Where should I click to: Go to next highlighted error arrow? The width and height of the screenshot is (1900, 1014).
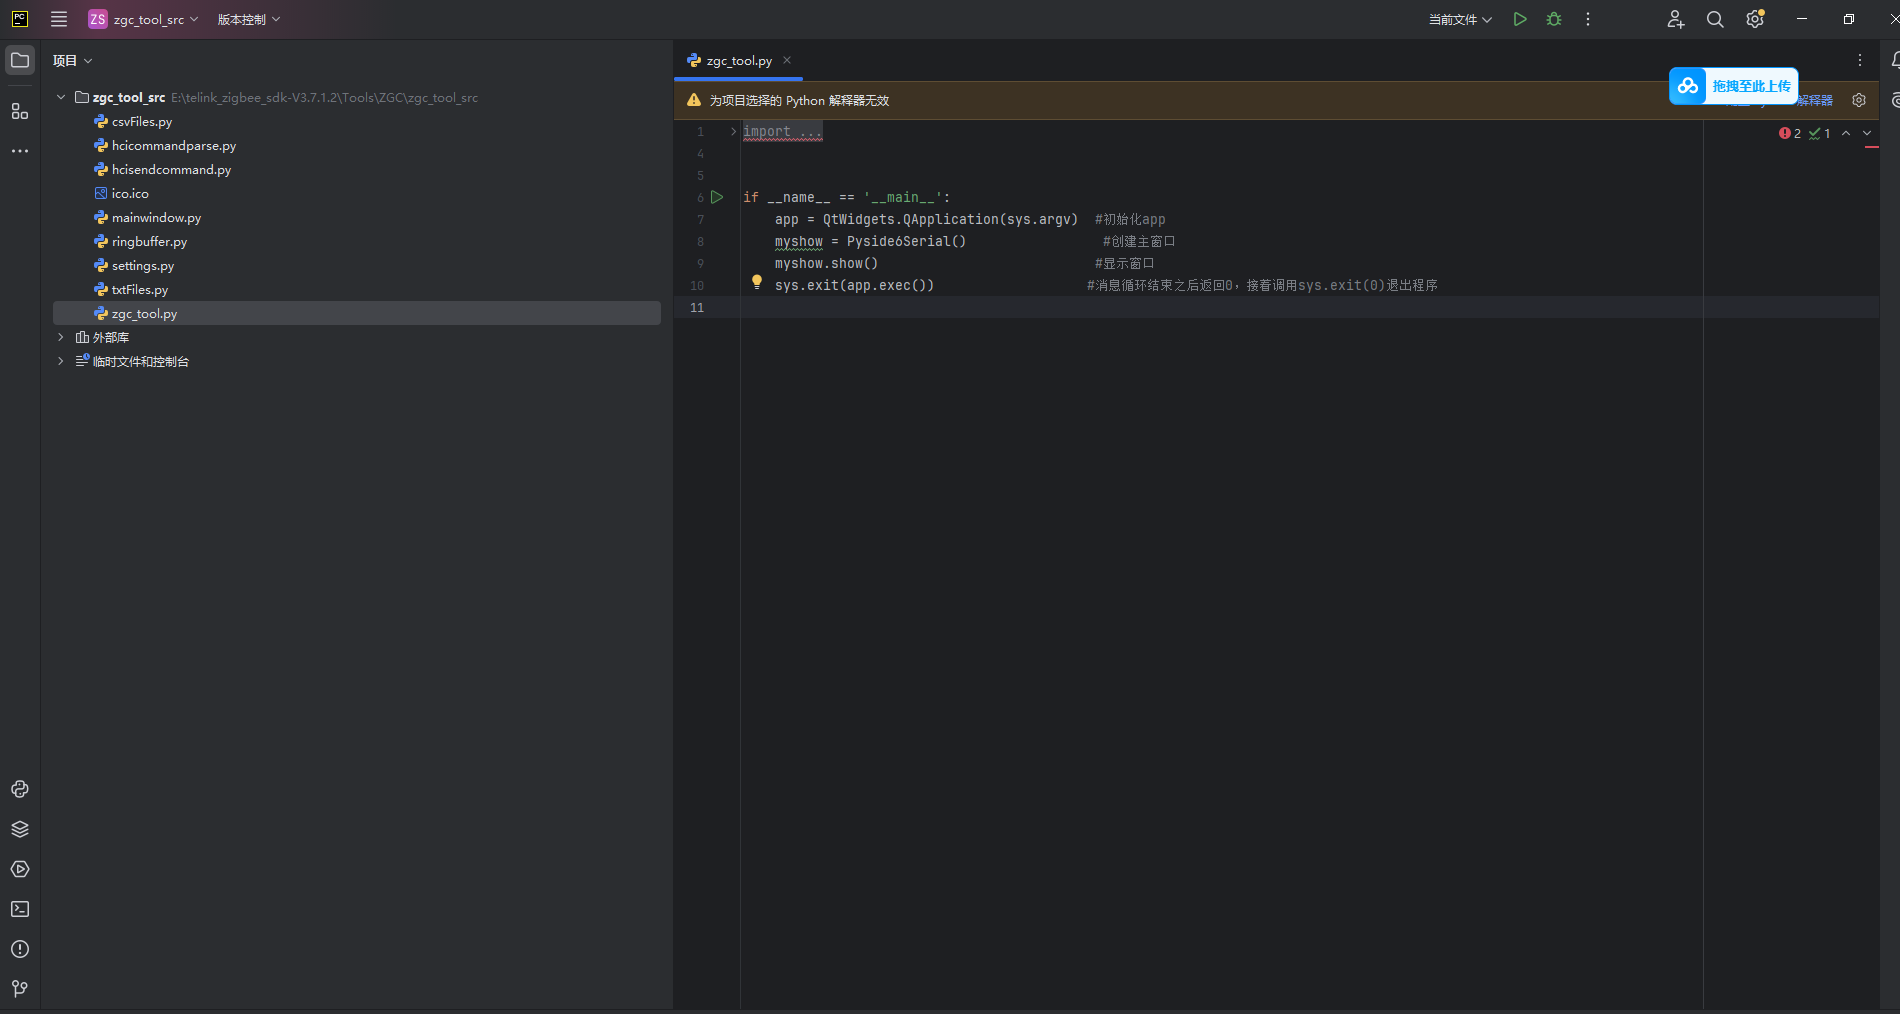1867,133
